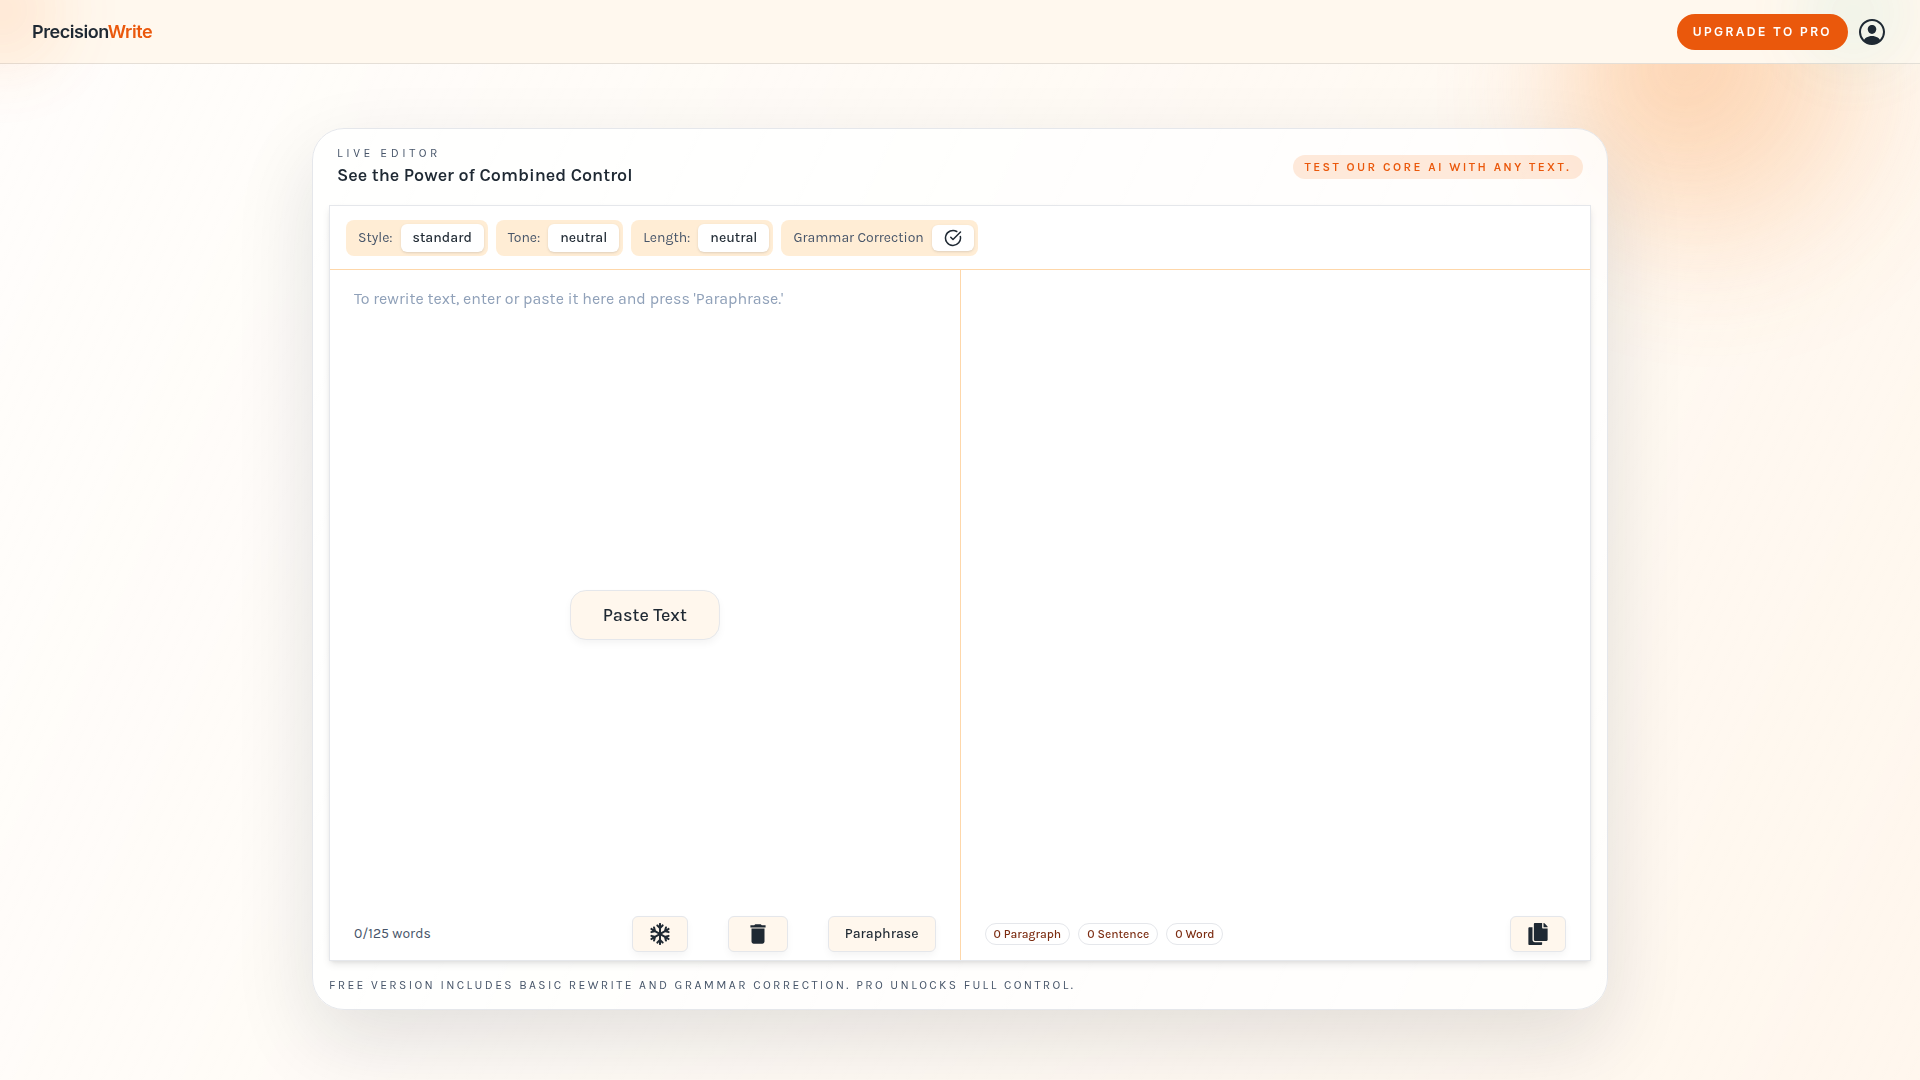Click the 0/125 words counter
Image resolution: width=1920 pixels, height=1080 pixels.
[392, 934]
